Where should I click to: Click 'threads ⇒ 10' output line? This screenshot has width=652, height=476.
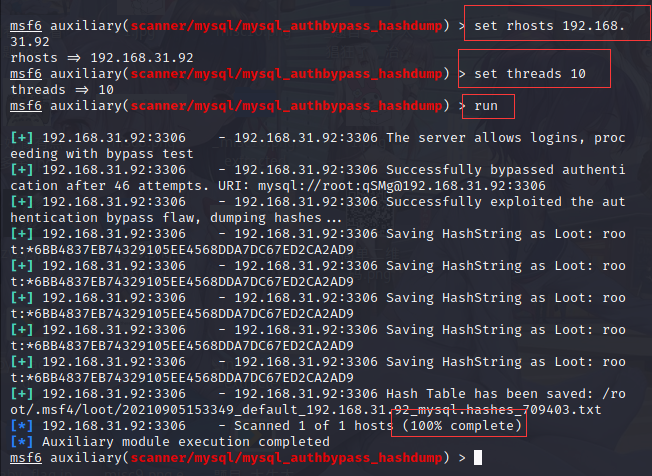tap(62, 89)
